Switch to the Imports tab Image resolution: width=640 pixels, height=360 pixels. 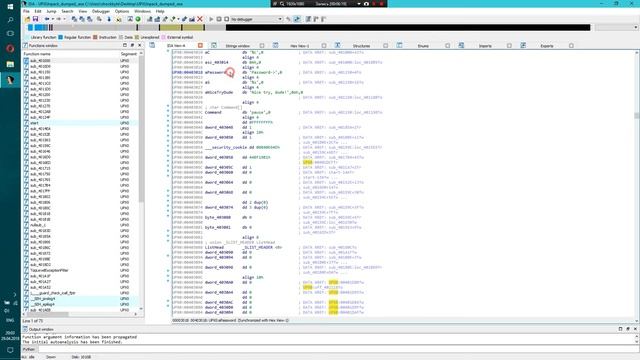coord(485,46)
